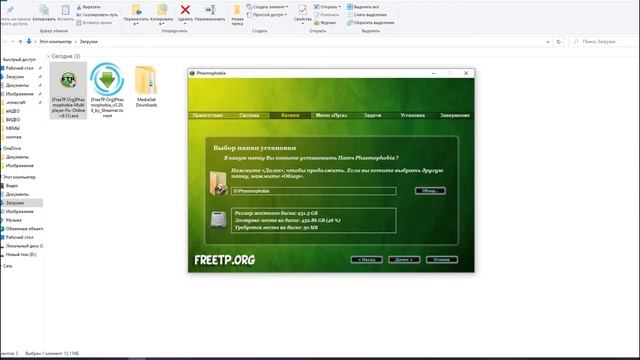Click Paste shortcut (Вставить ярлык) in ribbon
The image size is (640, 360).
coord(94,23)
